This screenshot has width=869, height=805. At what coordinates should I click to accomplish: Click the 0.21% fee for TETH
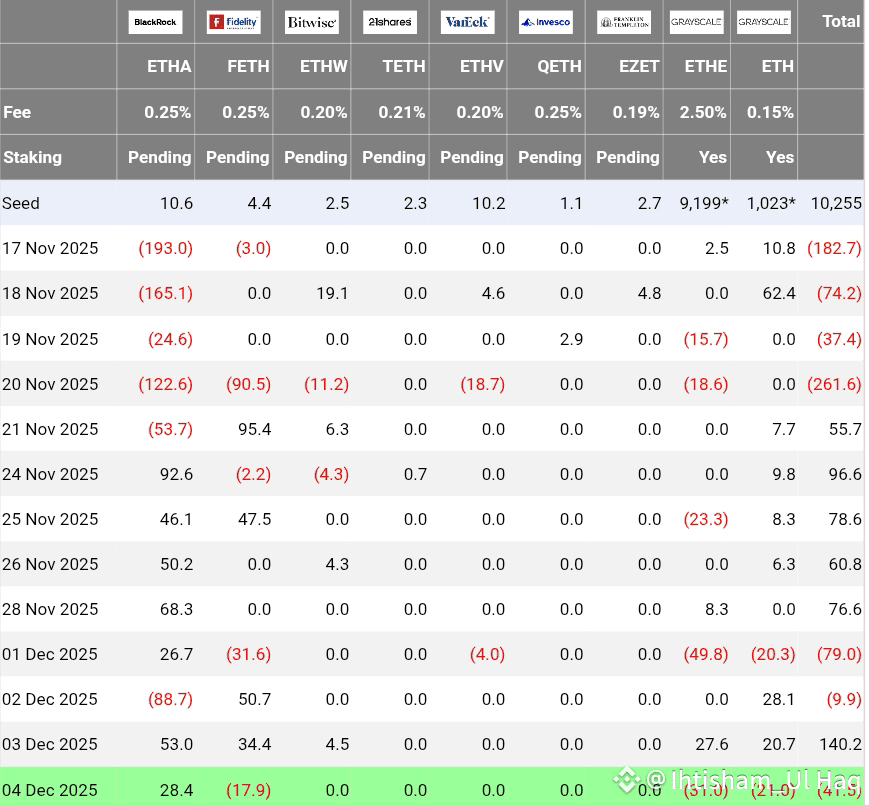coord(402,112)
